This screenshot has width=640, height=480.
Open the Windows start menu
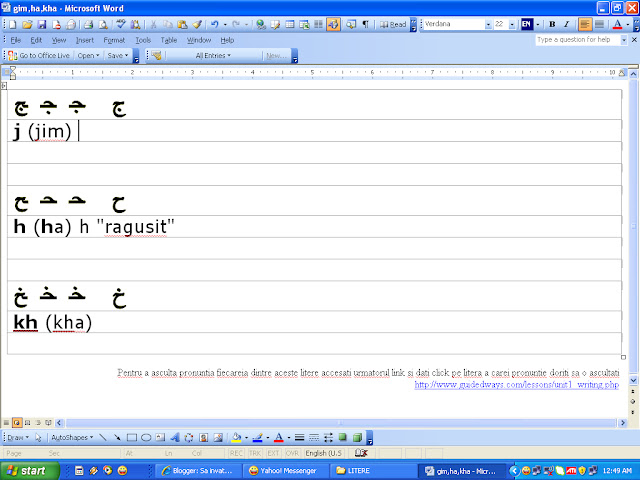[29, 471]
